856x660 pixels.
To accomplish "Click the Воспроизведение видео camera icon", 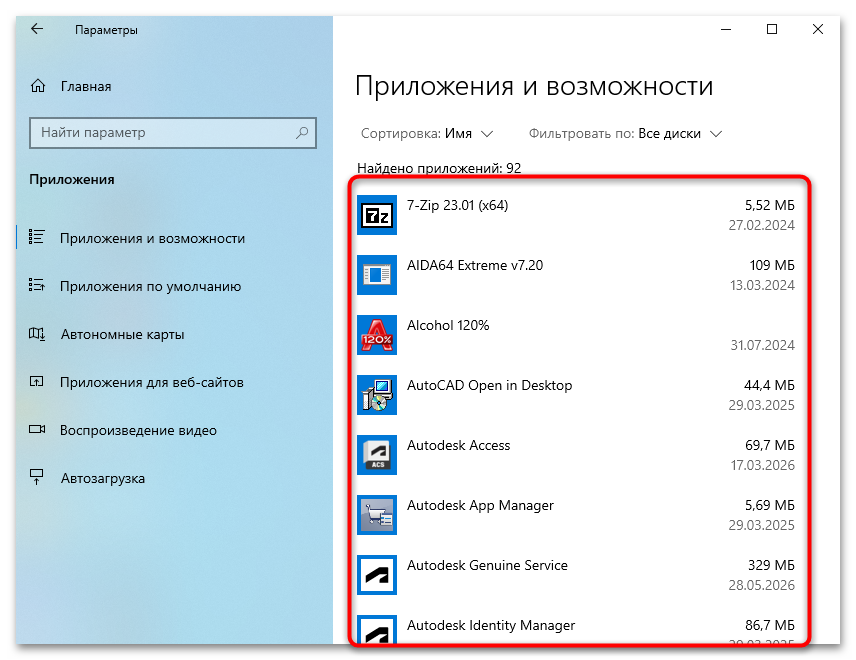I will click(37, 430).
